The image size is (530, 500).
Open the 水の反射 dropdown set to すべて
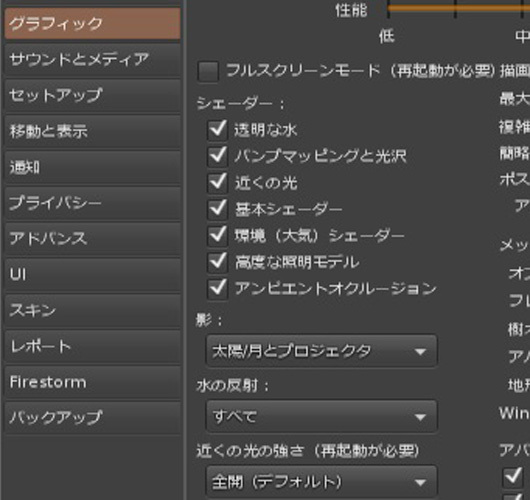(321, 416)
